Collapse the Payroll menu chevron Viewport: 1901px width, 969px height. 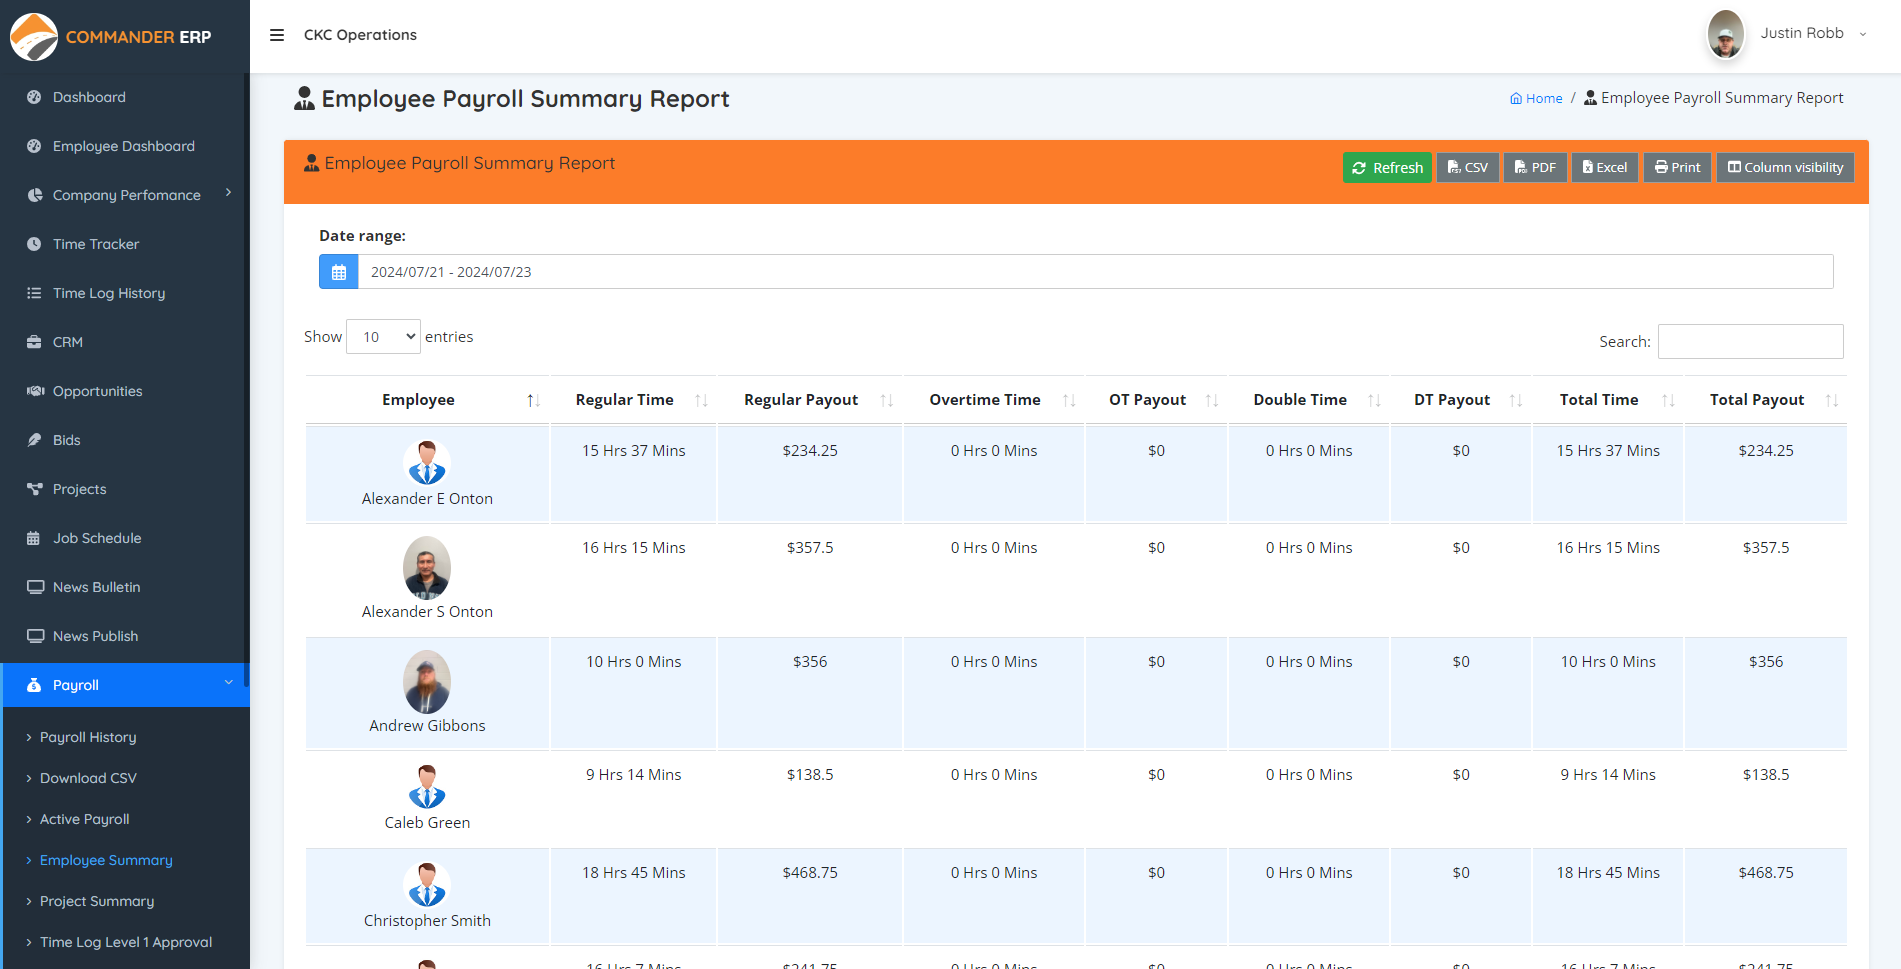click(228, 682)
